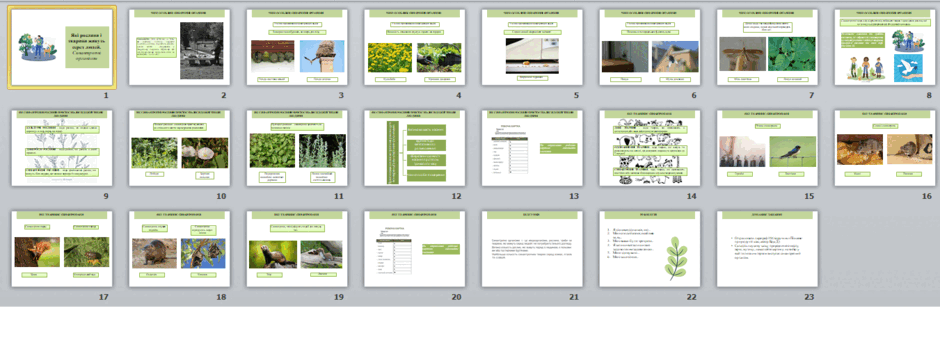Choose slide 5 thumbnail
This screenshot has height=363, width=940.
click(x=532, y=47)
